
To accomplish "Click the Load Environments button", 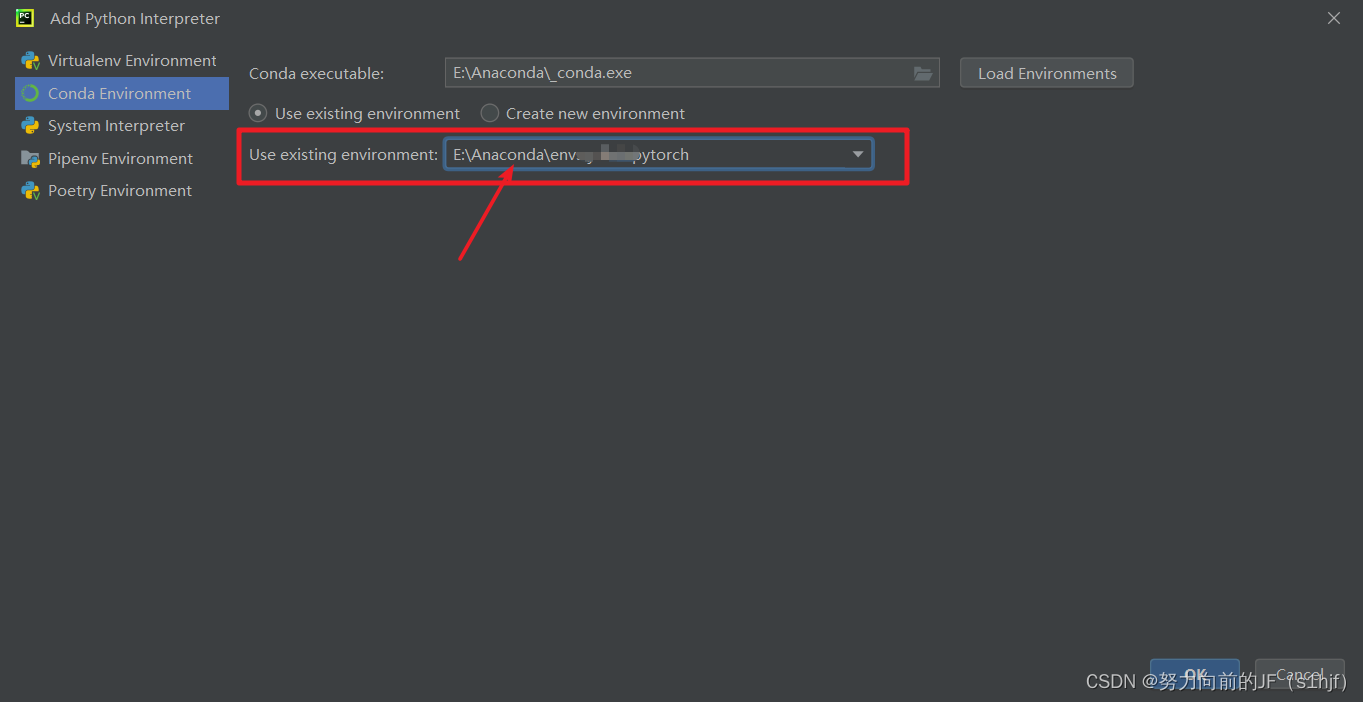I will pyautogui.click(x=1047, y=73).
